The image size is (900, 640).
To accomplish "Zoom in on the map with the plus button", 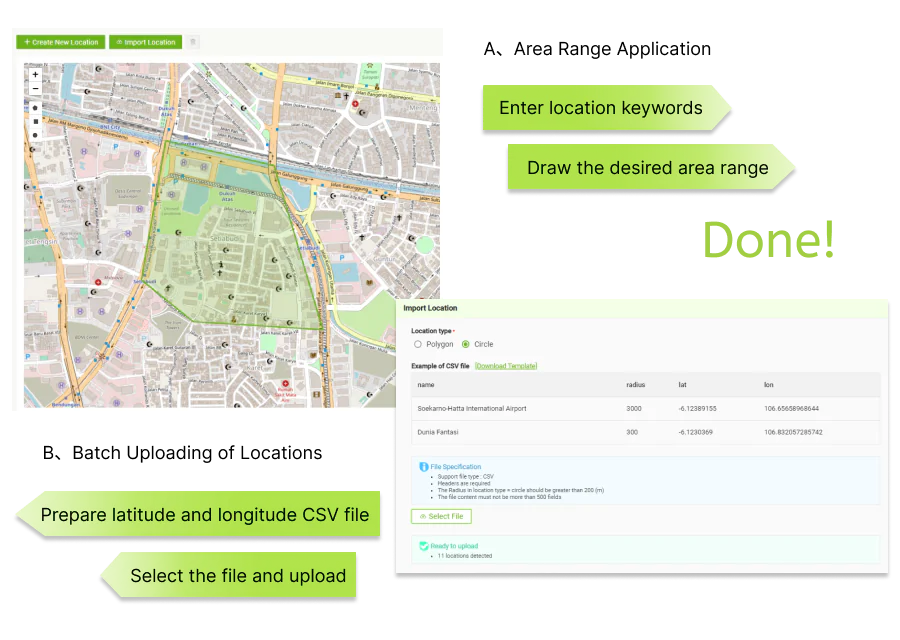I will [36, 75].
